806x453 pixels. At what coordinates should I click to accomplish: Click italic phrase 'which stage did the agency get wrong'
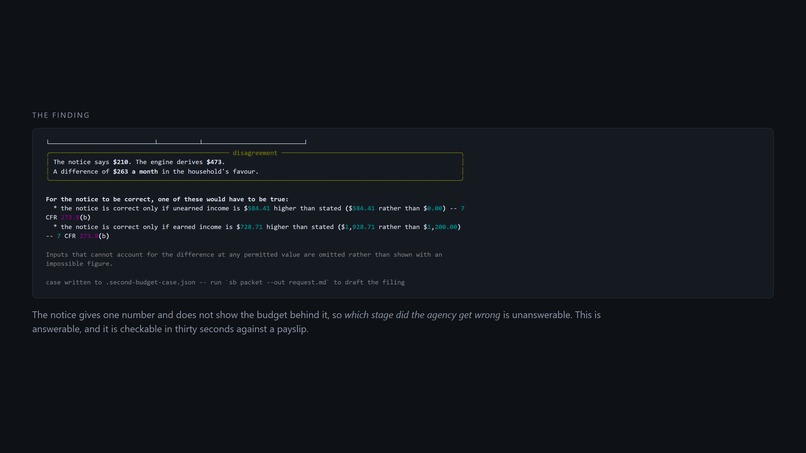(x=422, y=315)
